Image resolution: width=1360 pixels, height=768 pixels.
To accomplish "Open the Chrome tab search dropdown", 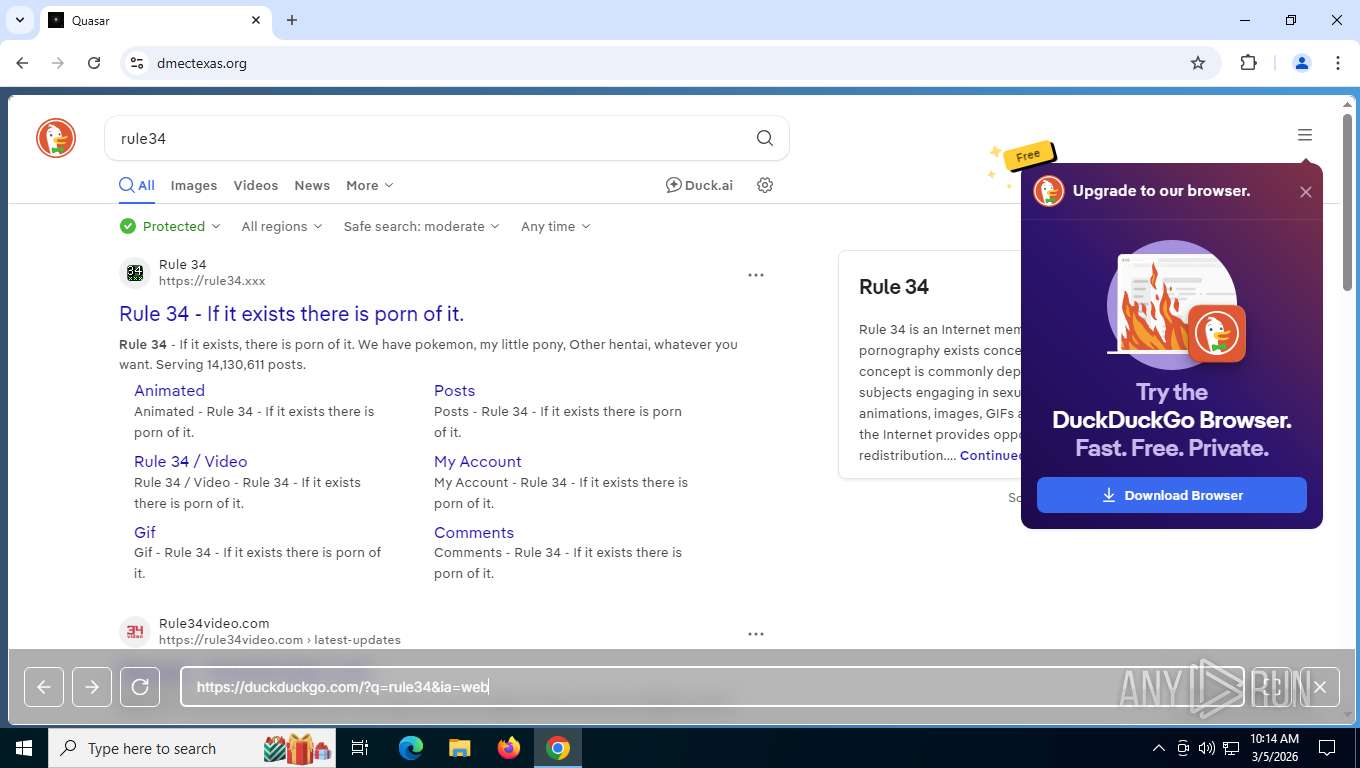I will (x=19, y=20).
